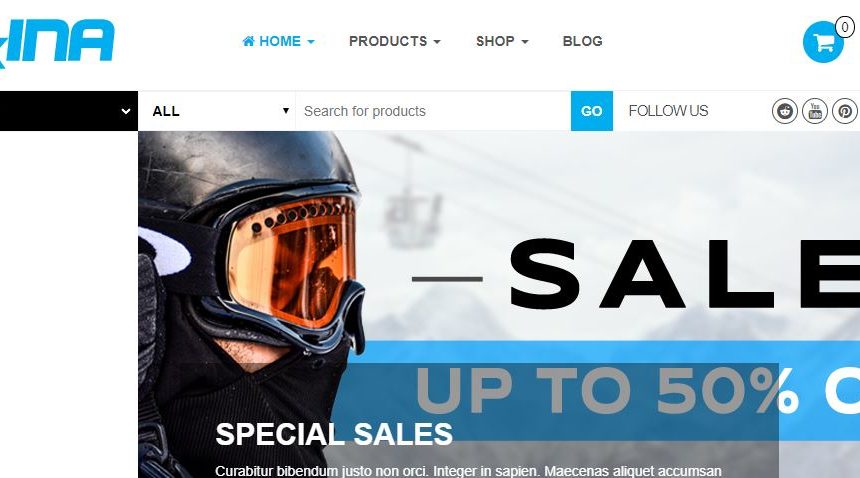860x478 pixels.
Task: Click the cart item count badge
Action: click(845, 27)
